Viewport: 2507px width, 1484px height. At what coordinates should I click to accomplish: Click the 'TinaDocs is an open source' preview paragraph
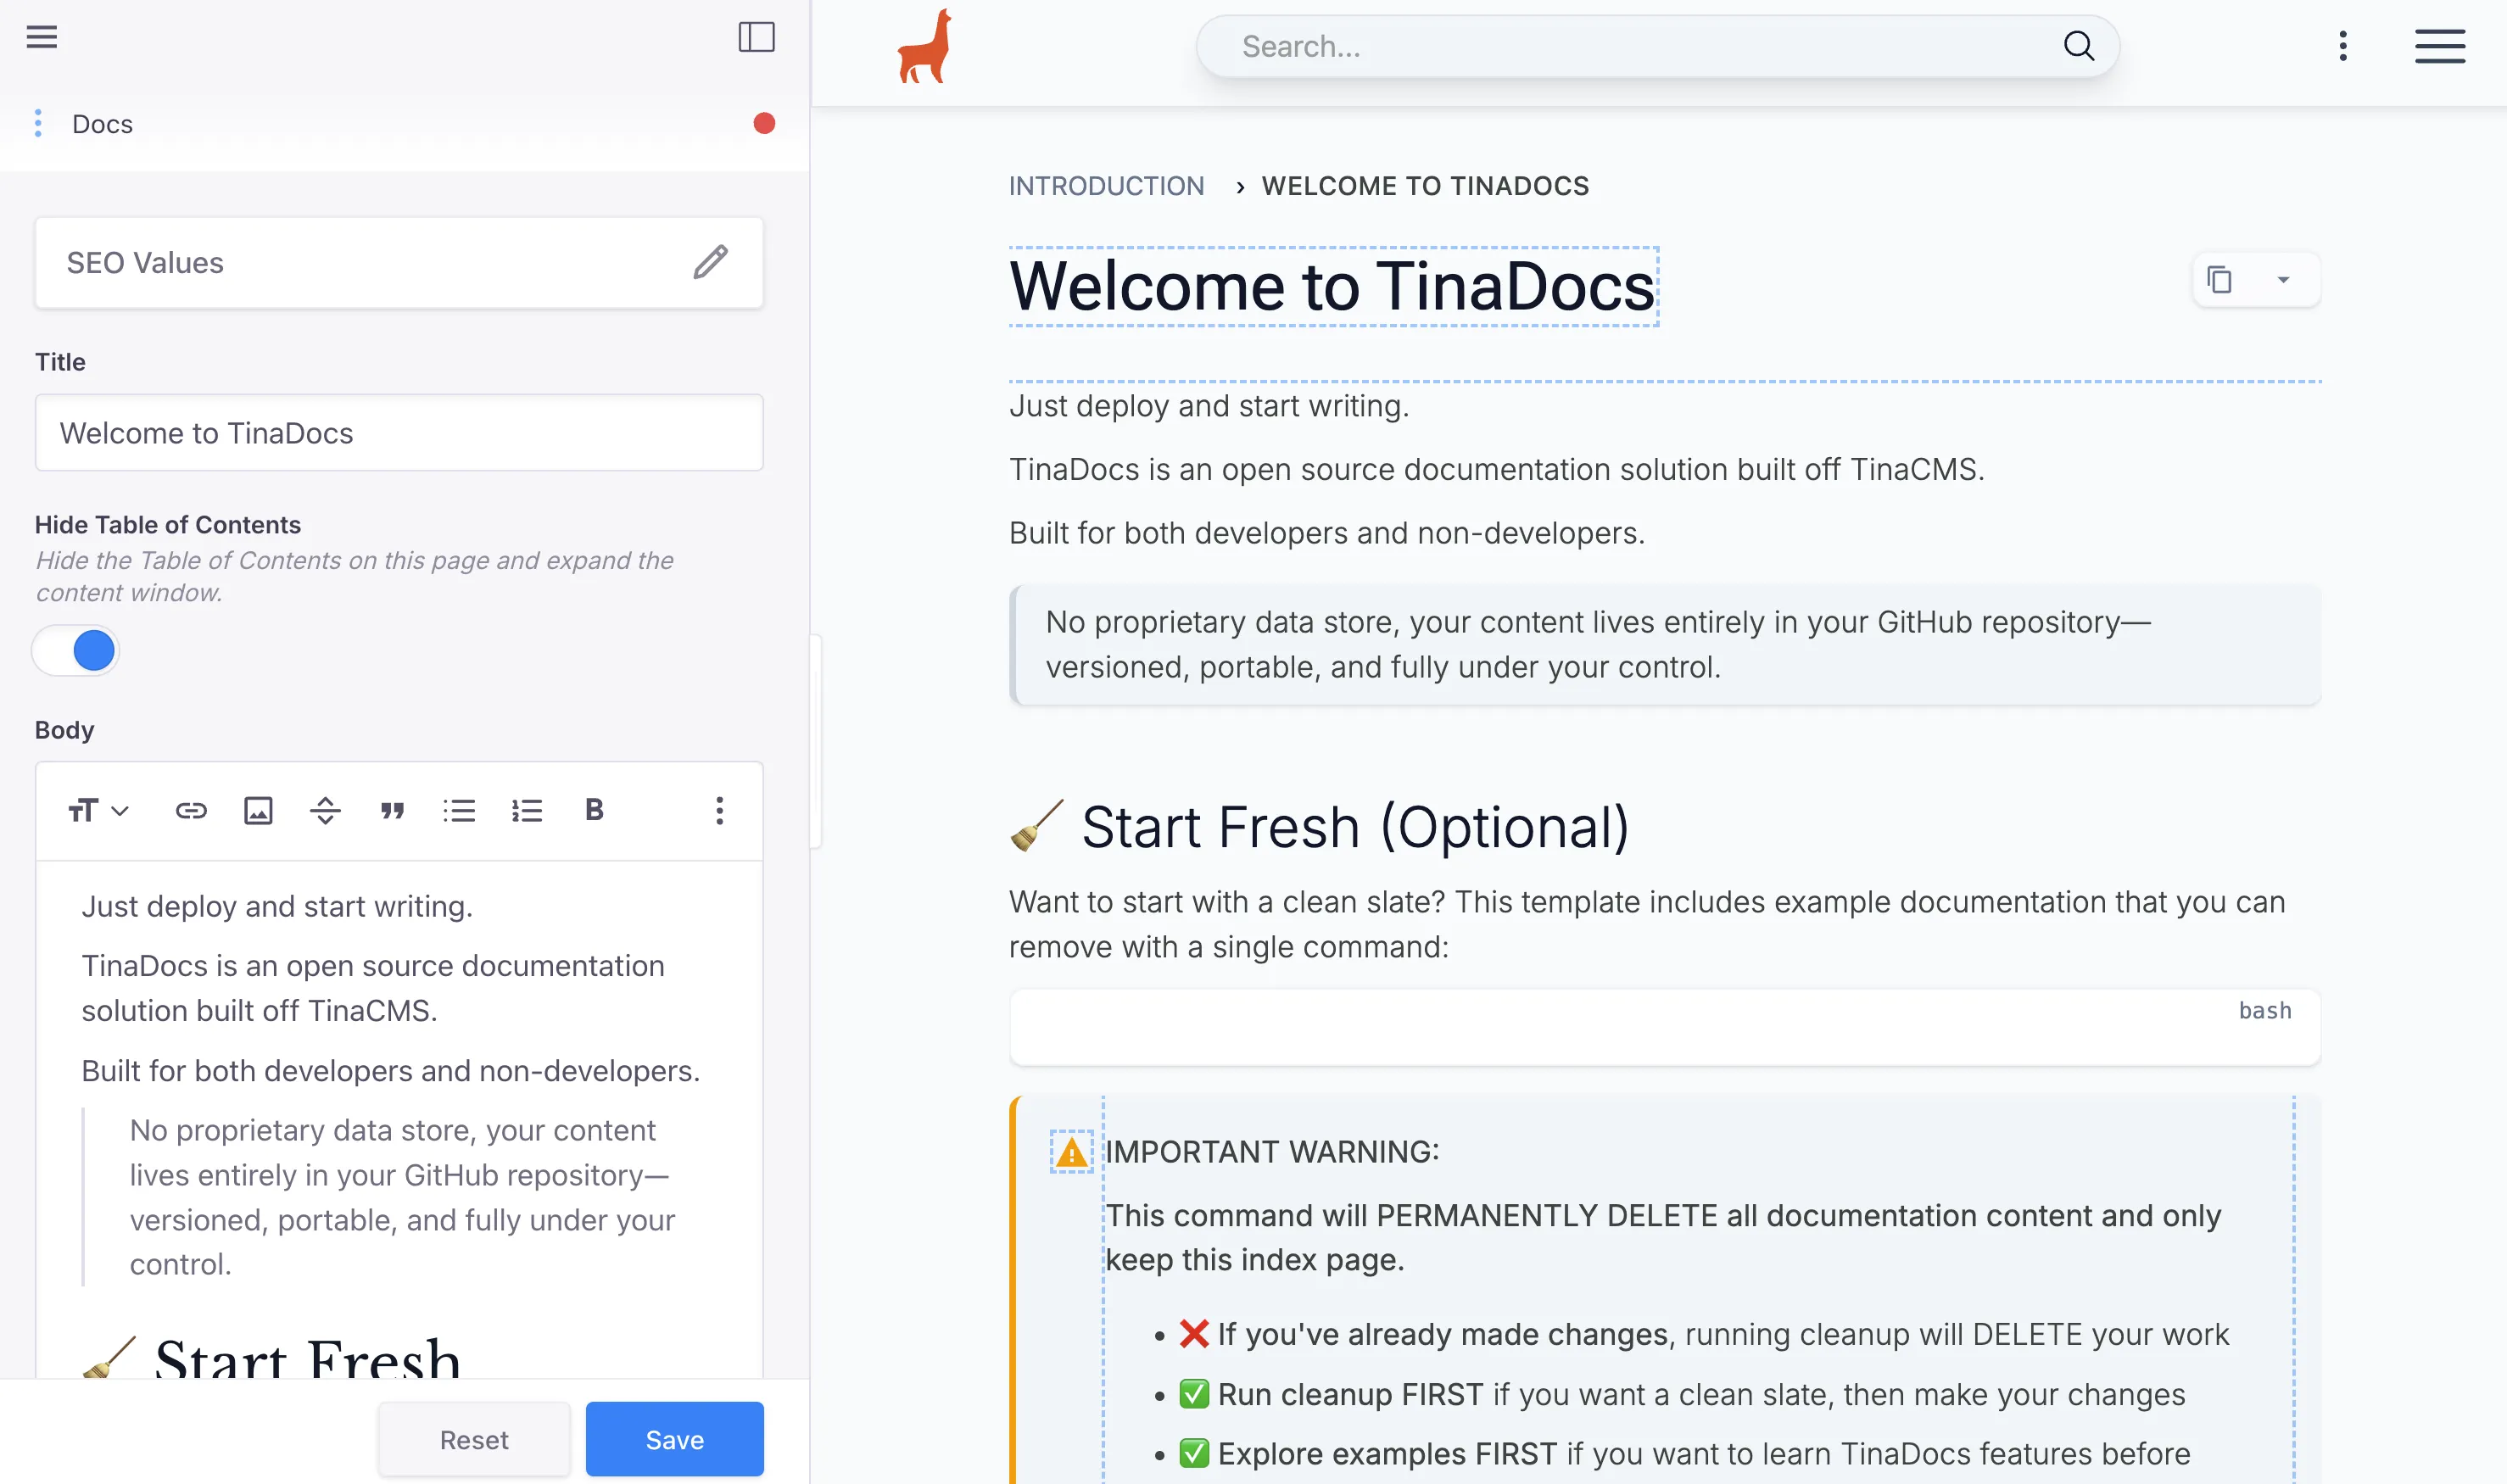tap(1497, 469)
